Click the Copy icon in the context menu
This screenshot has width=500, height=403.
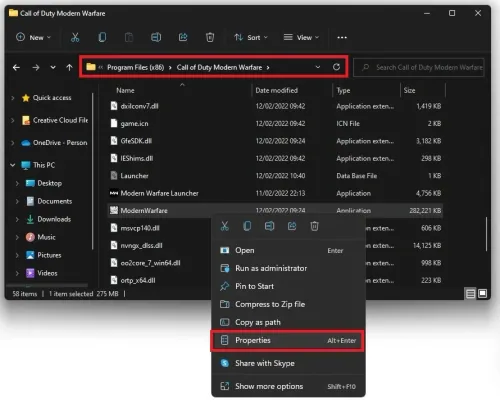(247, 226)
